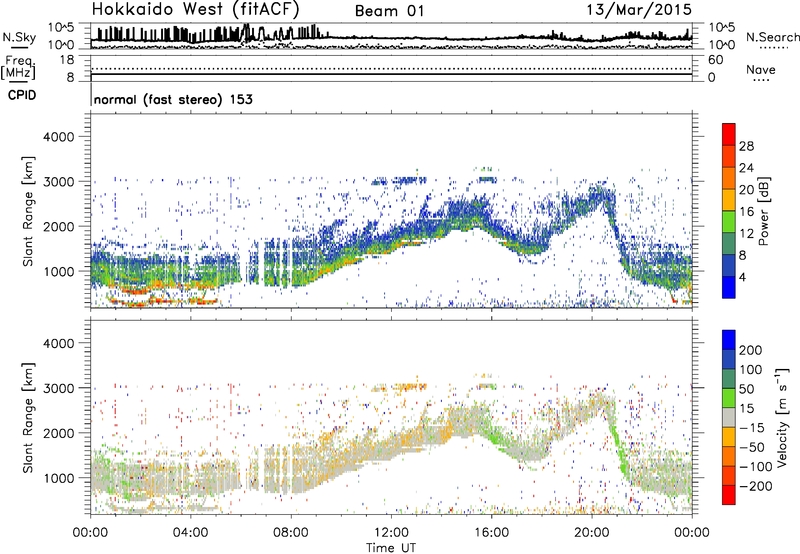
Task: Click the '4000' tick in power panel
Action: pos(59,137)
